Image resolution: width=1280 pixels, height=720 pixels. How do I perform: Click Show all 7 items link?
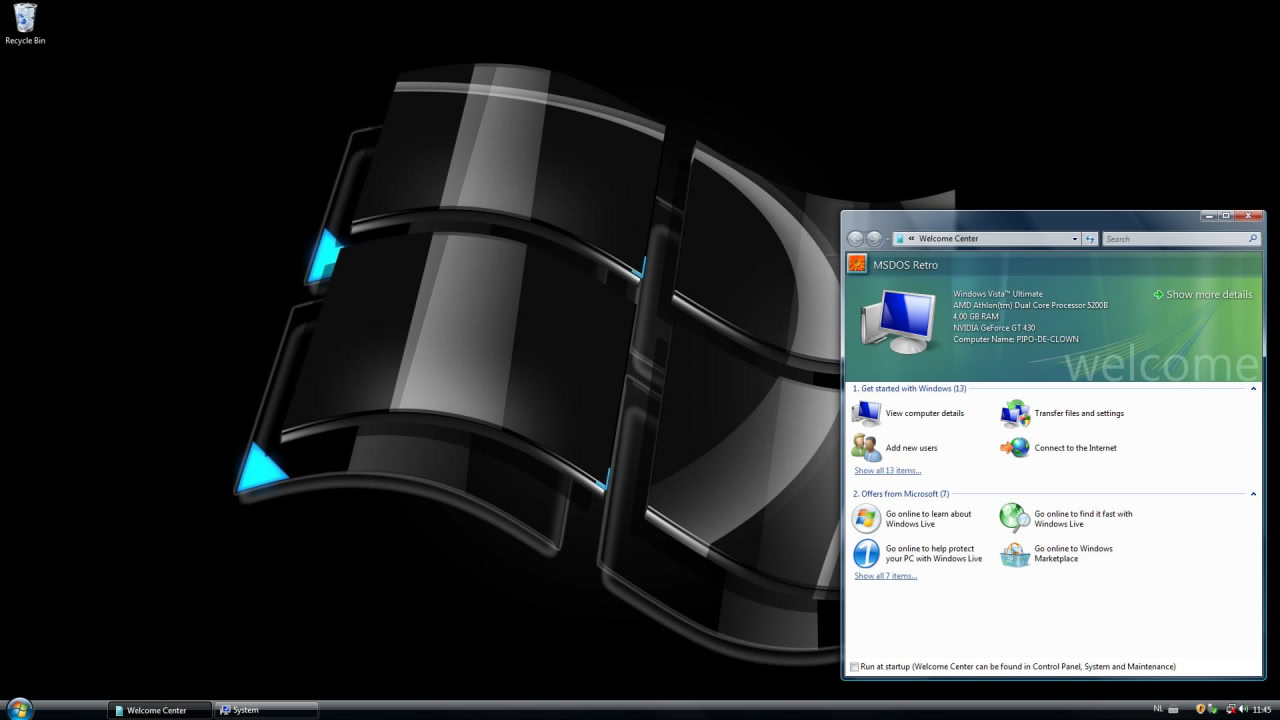point(885,576)
